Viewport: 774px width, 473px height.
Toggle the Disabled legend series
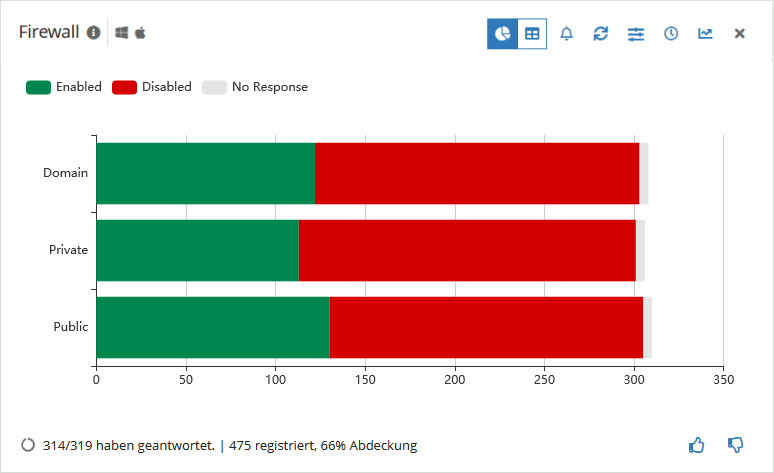(152, 87)
